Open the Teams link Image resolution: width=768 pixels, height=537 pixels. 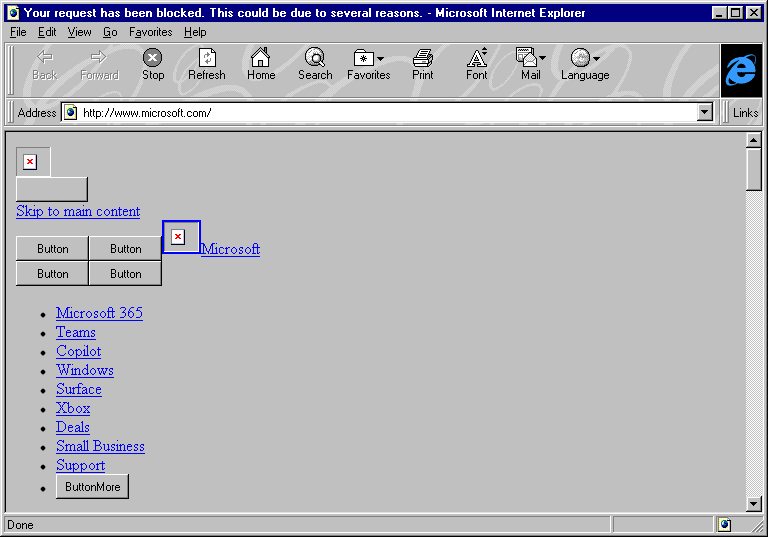[75, 332]
